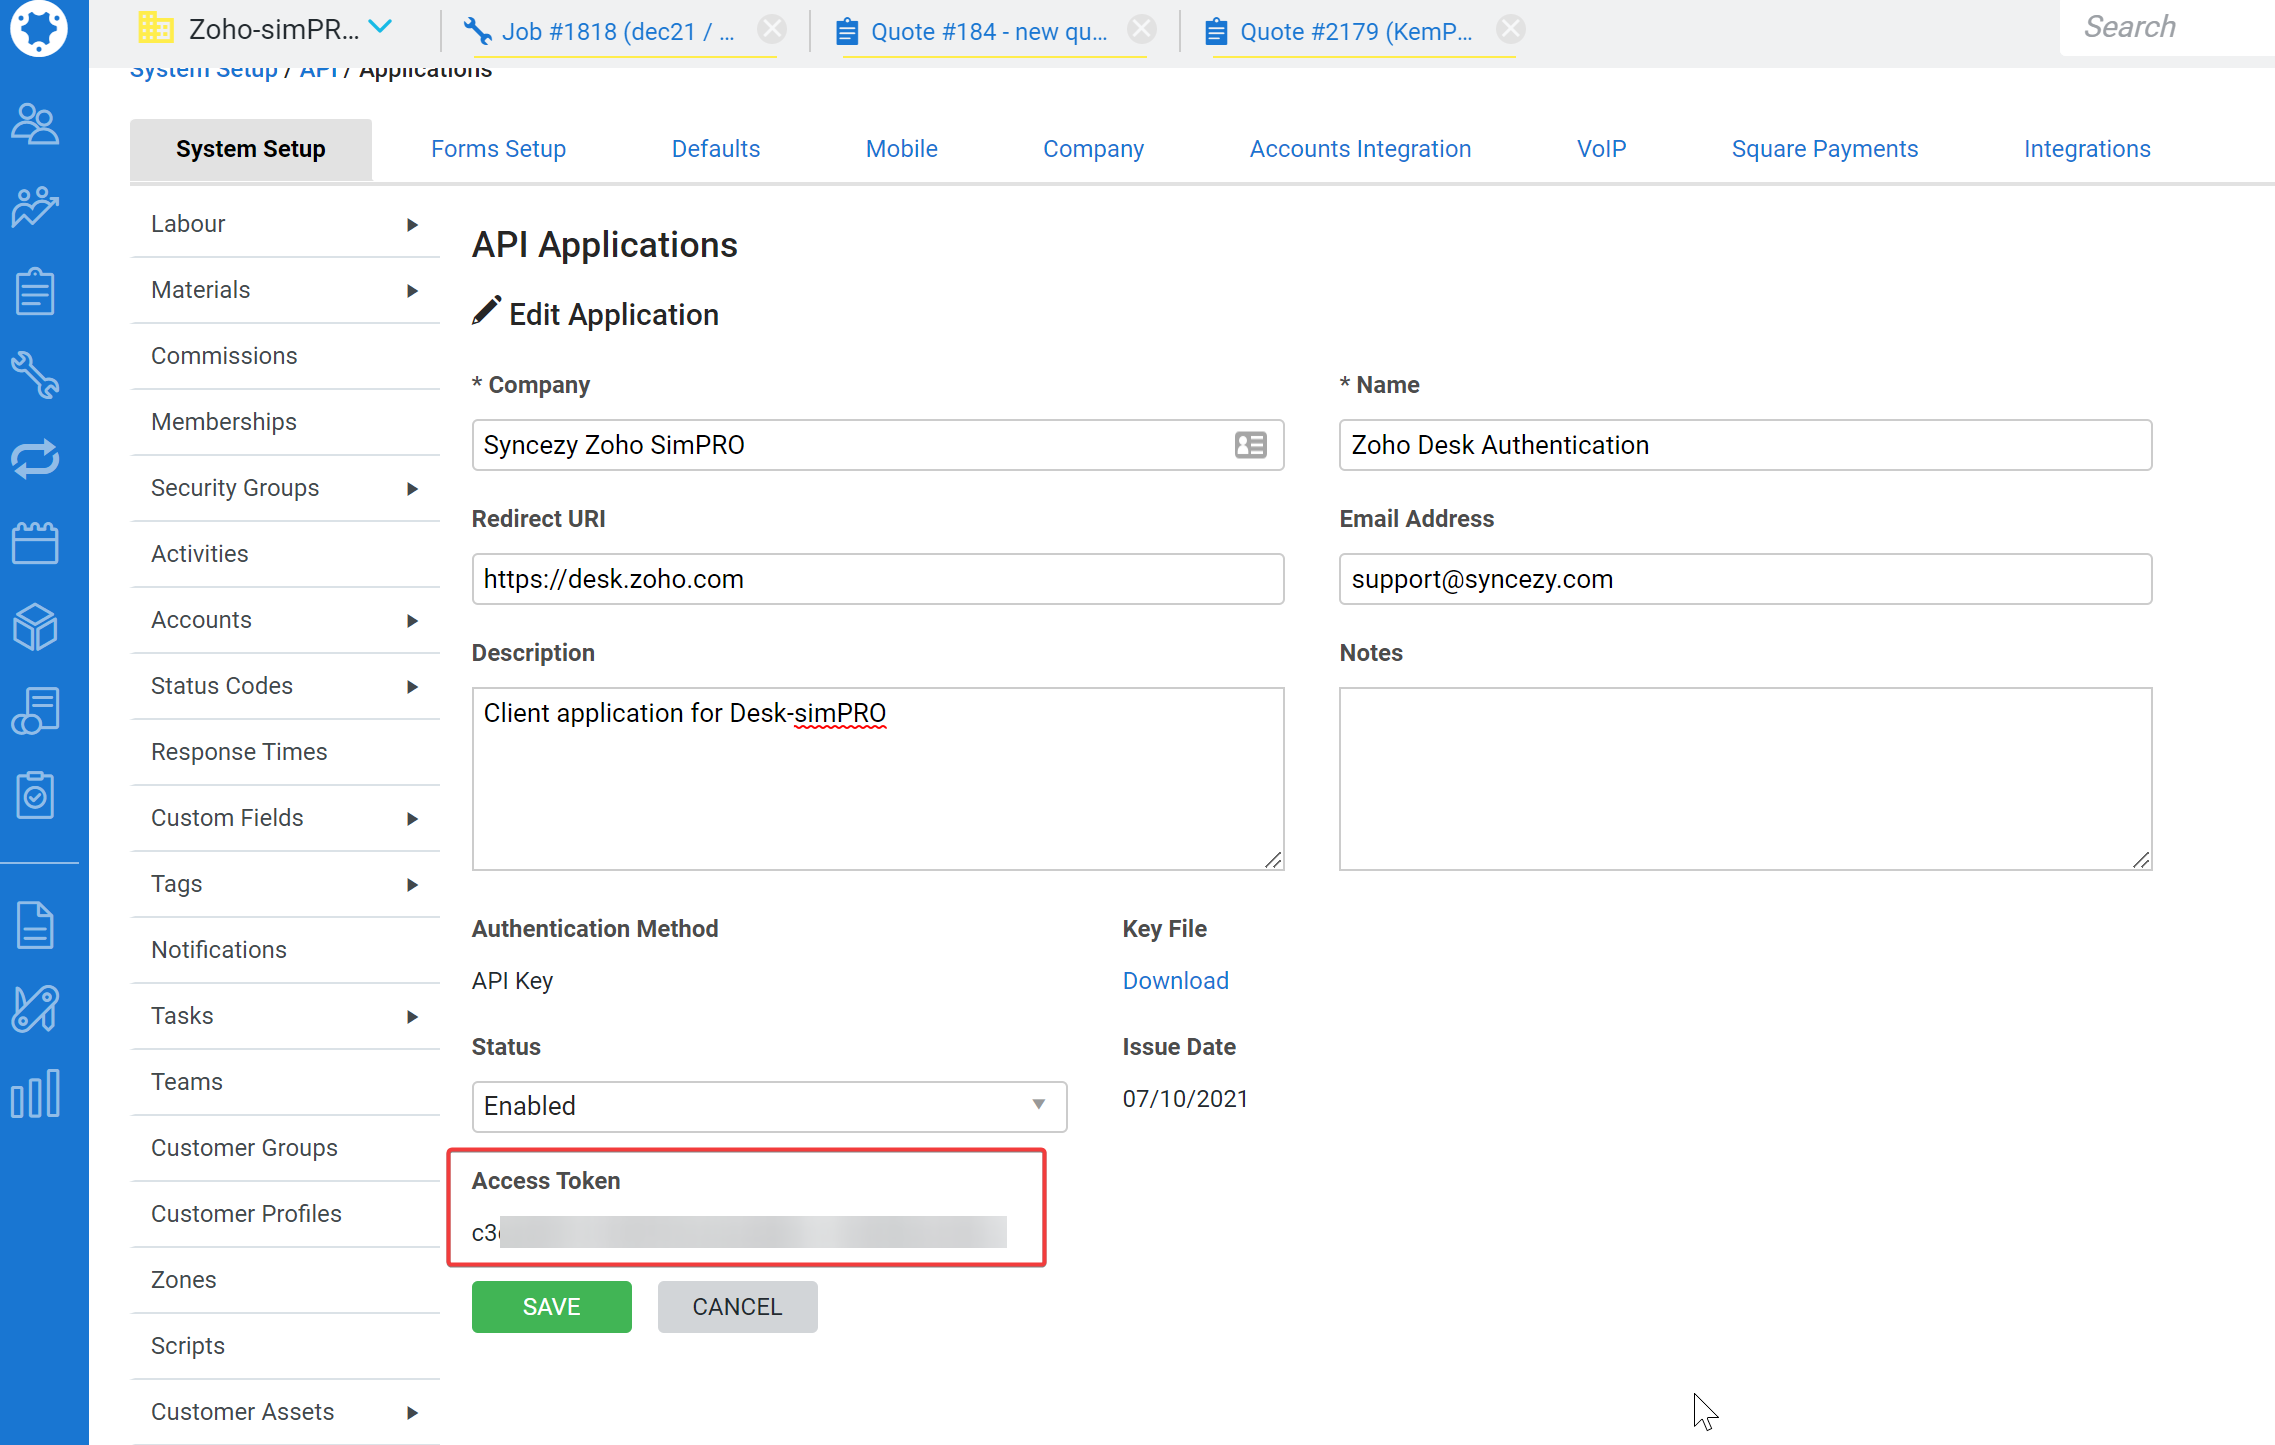The image size is (2275, 1445).
Task: Open the Materials box sidebar icon
Action: [36, 627]
